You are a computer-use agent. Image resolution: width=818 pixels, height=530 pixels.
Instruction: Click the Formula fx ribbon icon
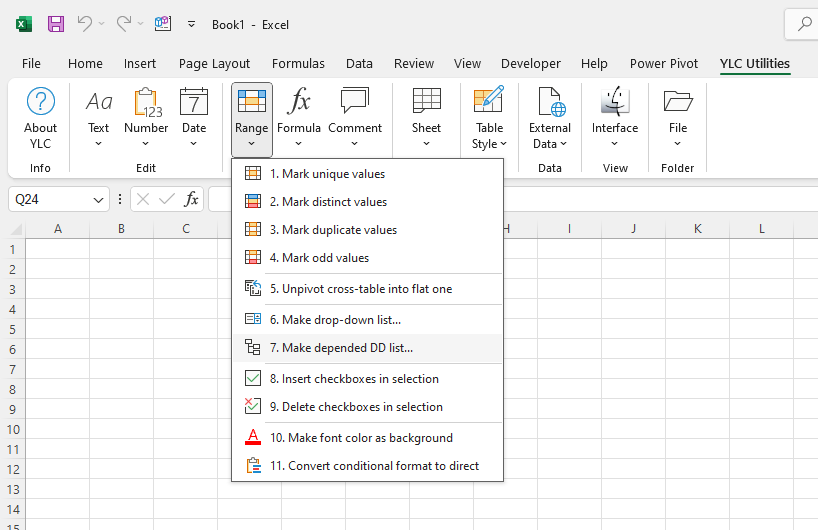298,102
